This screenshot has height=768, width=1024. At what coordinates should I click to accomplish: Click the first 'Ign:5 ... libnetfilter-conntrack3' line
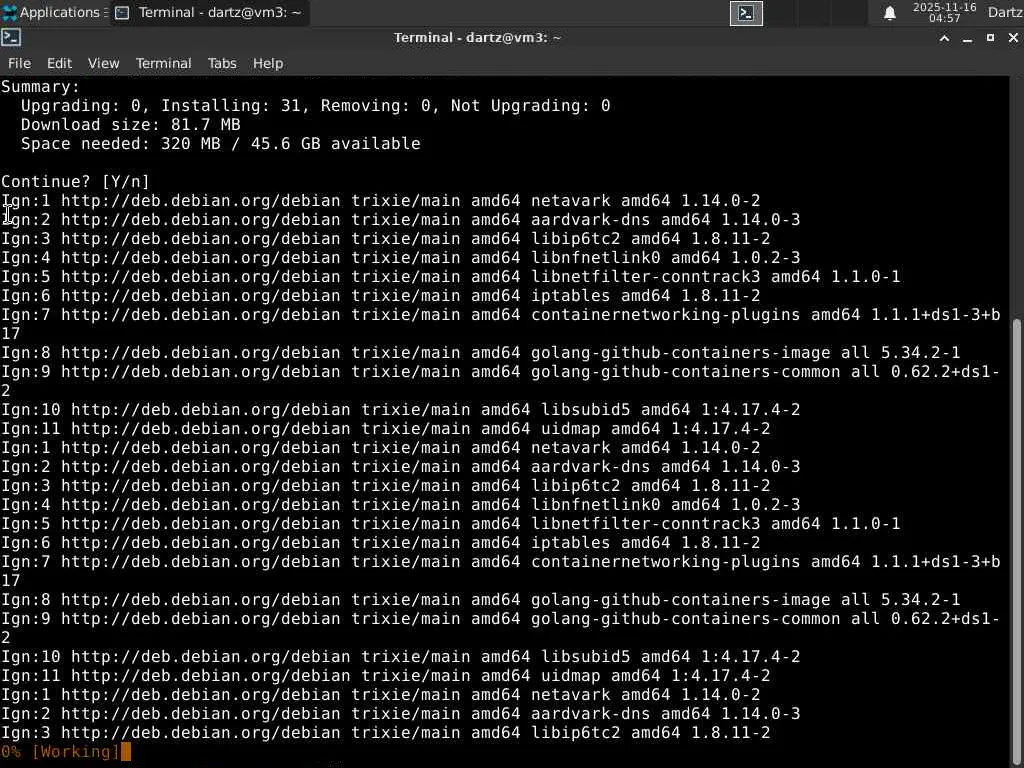pos(451,276)
